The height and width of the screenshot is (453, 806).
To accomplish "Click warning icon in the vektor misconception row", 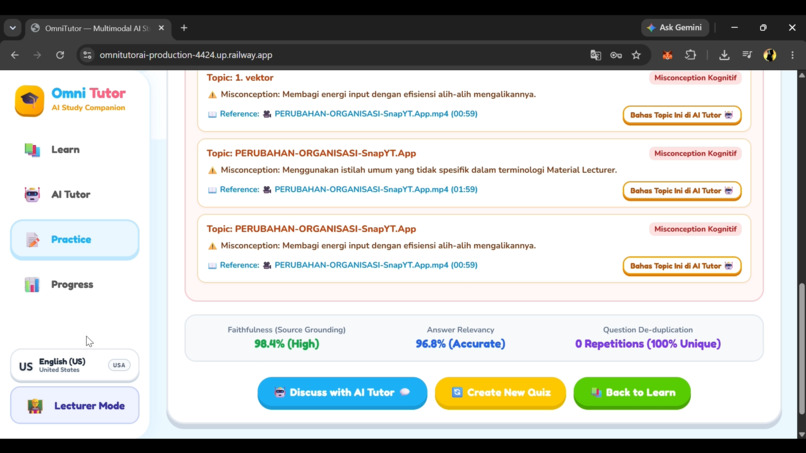I will click(212, 95).
